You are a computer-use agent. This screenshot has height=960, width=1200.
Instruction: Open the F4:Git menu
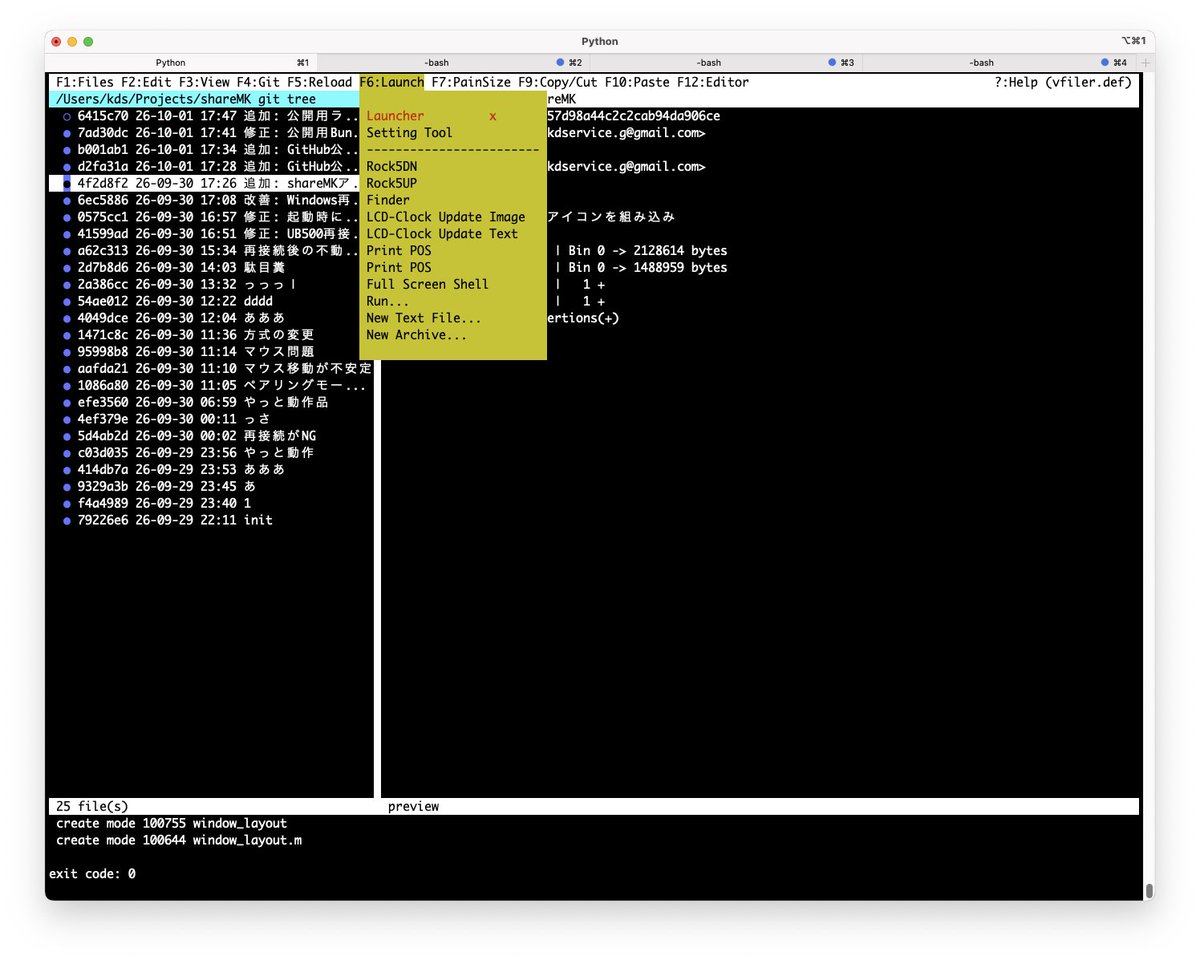coord(258,82)
